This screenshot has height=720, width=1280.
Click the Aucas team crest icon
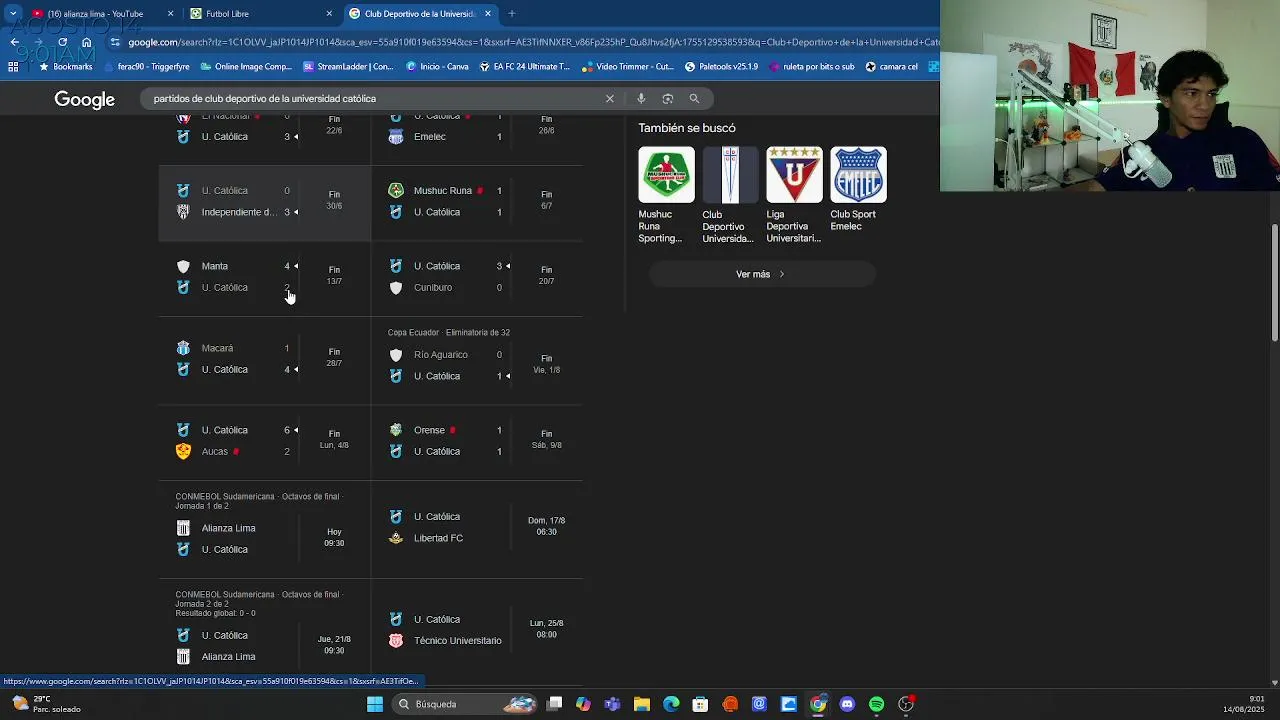[x=183, y=452]
